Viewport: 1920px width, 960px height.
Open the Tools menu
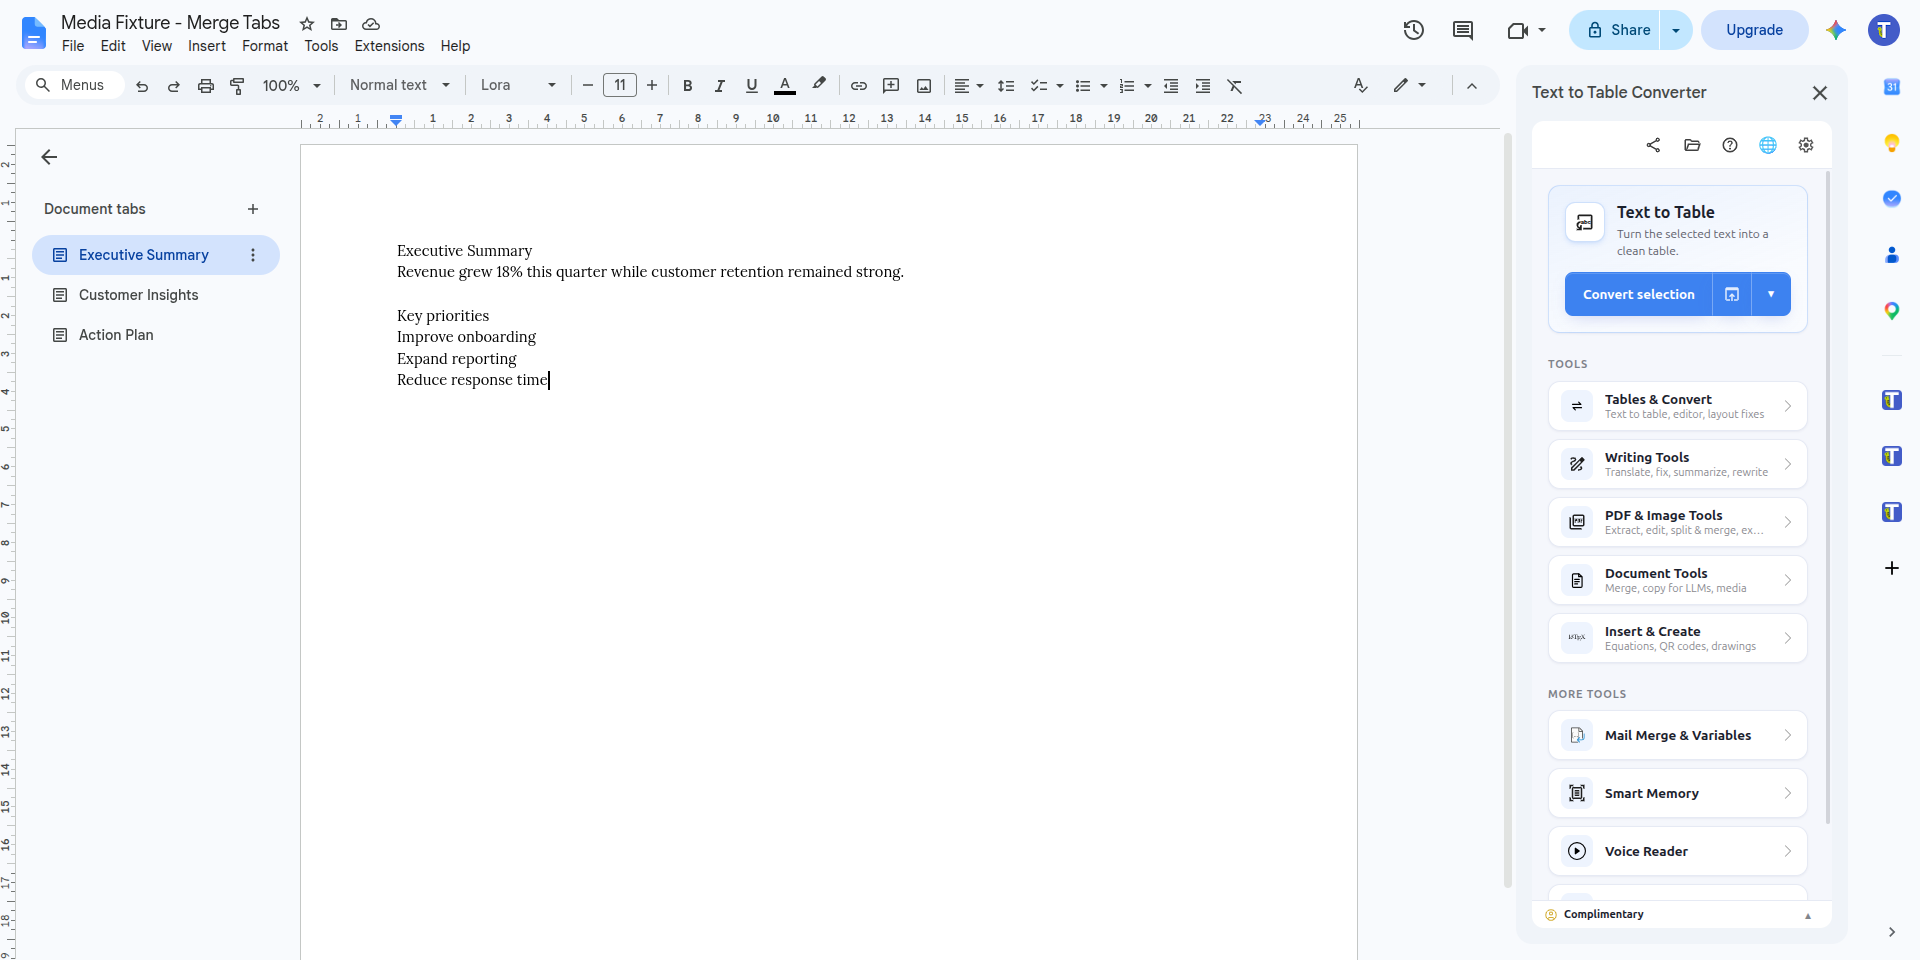[x=321, y=46]
